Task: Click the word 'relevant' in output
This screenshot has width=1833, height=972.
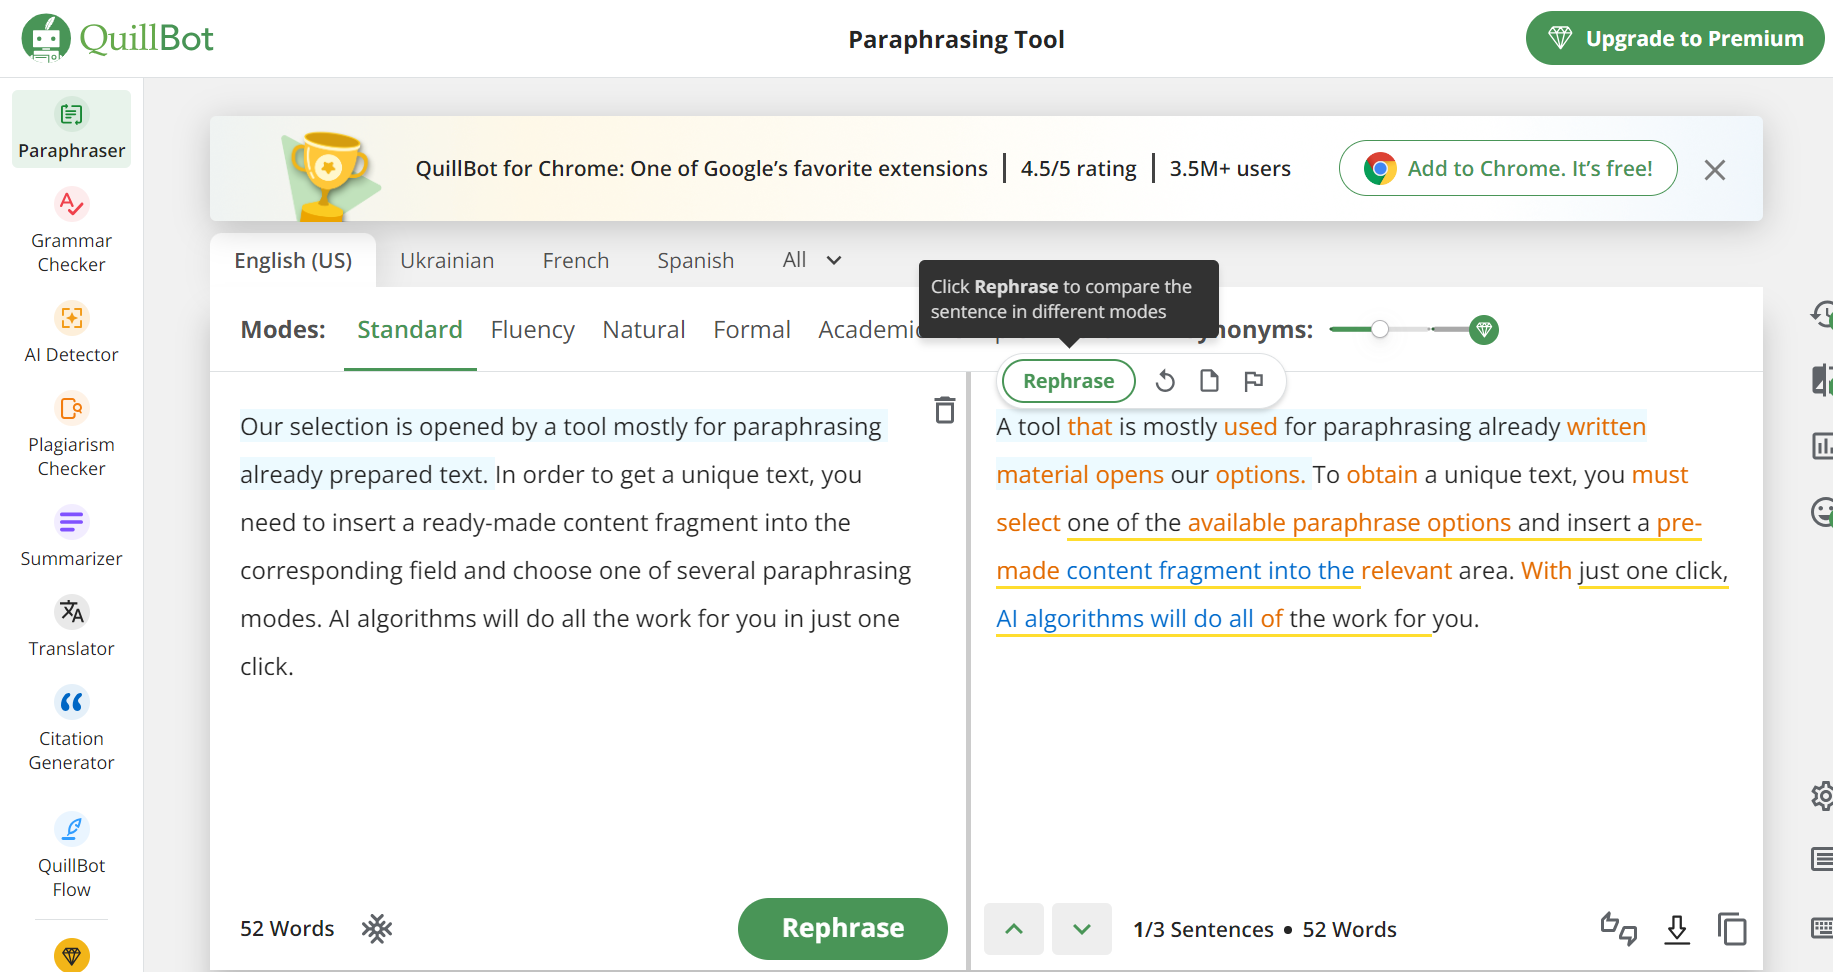Action: [x=1406, y=571]
